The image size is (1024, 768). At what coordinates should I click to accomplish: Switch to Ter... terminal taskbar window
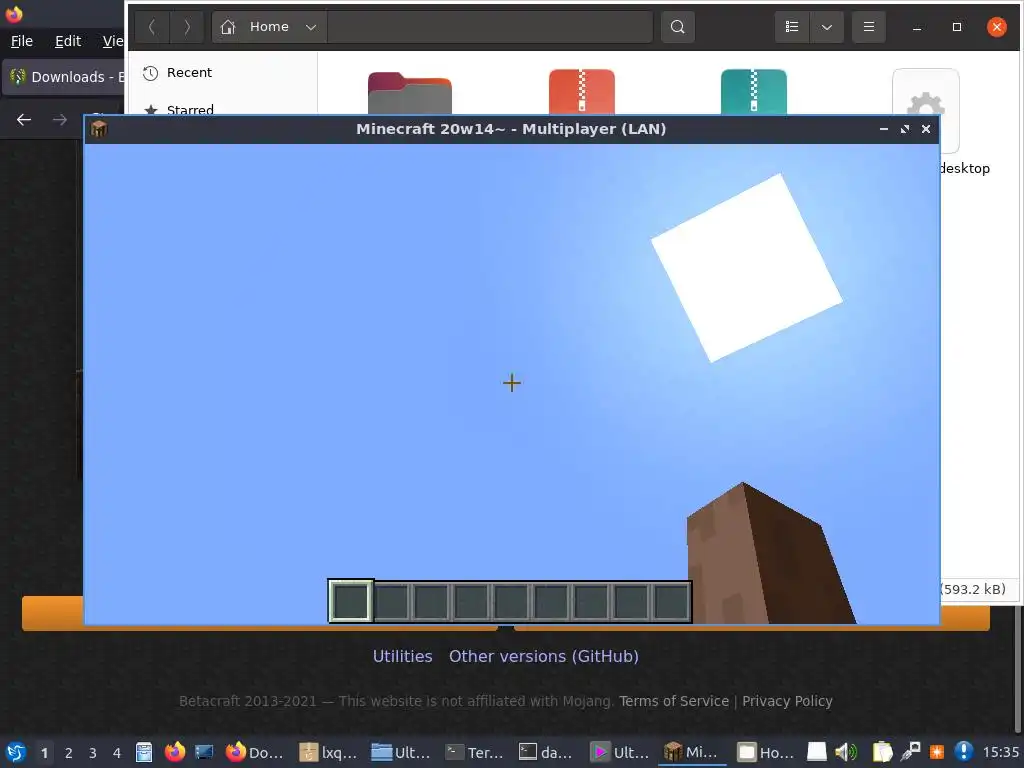coord(474,752)
